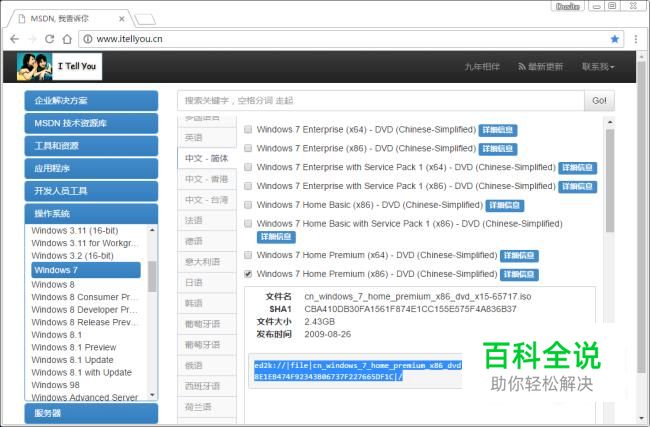Expand the MSDN 技术资源库 category
This screenshot has width=650, height=427.
[91, 123]
